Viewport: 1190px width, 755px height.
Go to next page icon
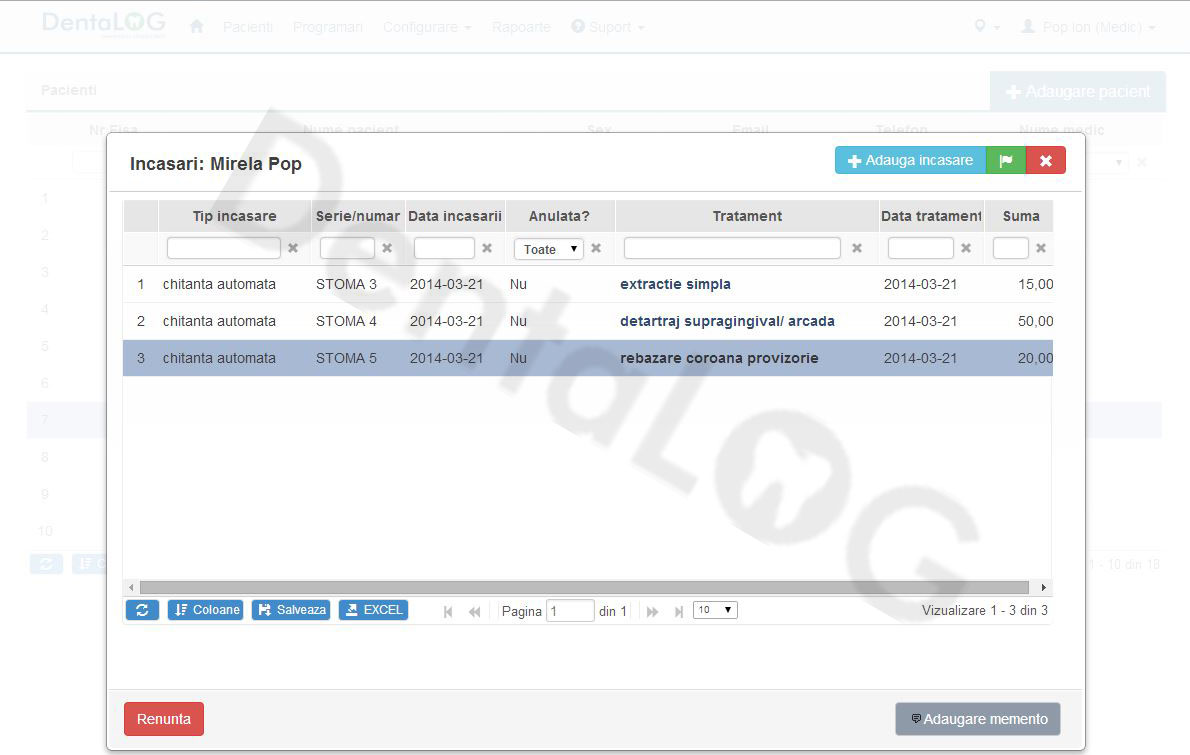[652, 612]
